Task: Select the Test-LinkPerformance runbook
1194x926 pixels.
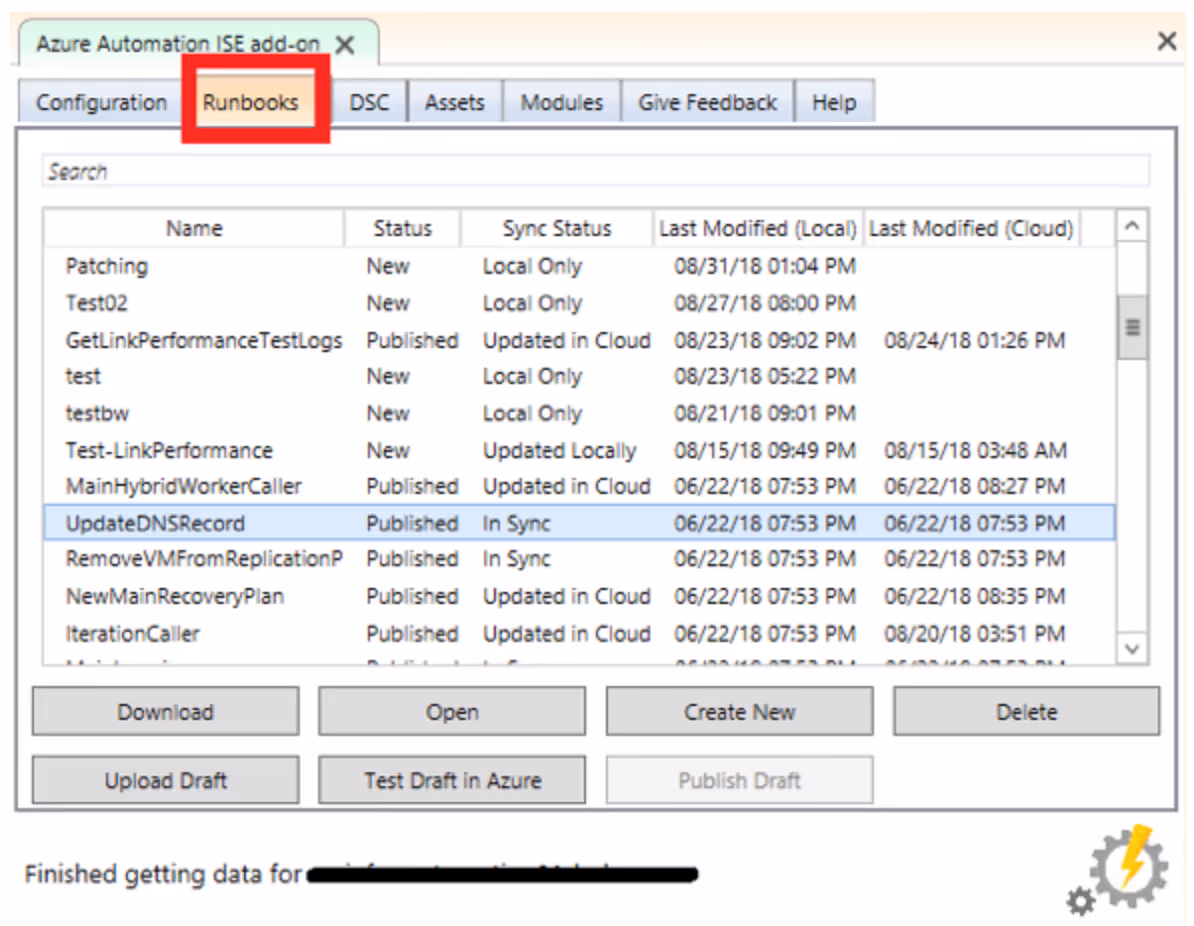Action: coord(579,449)
